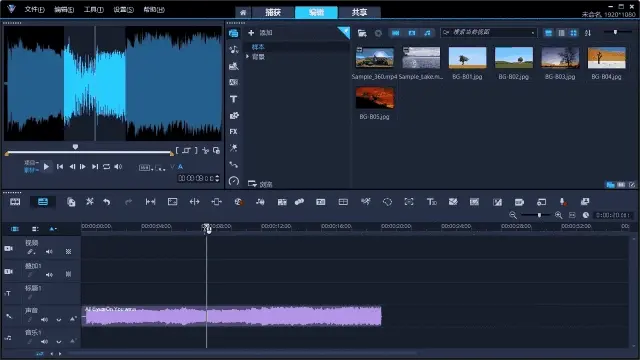Toggle show audio files filter in library
This screenshot has width=640, height=360.
[427, 33]
